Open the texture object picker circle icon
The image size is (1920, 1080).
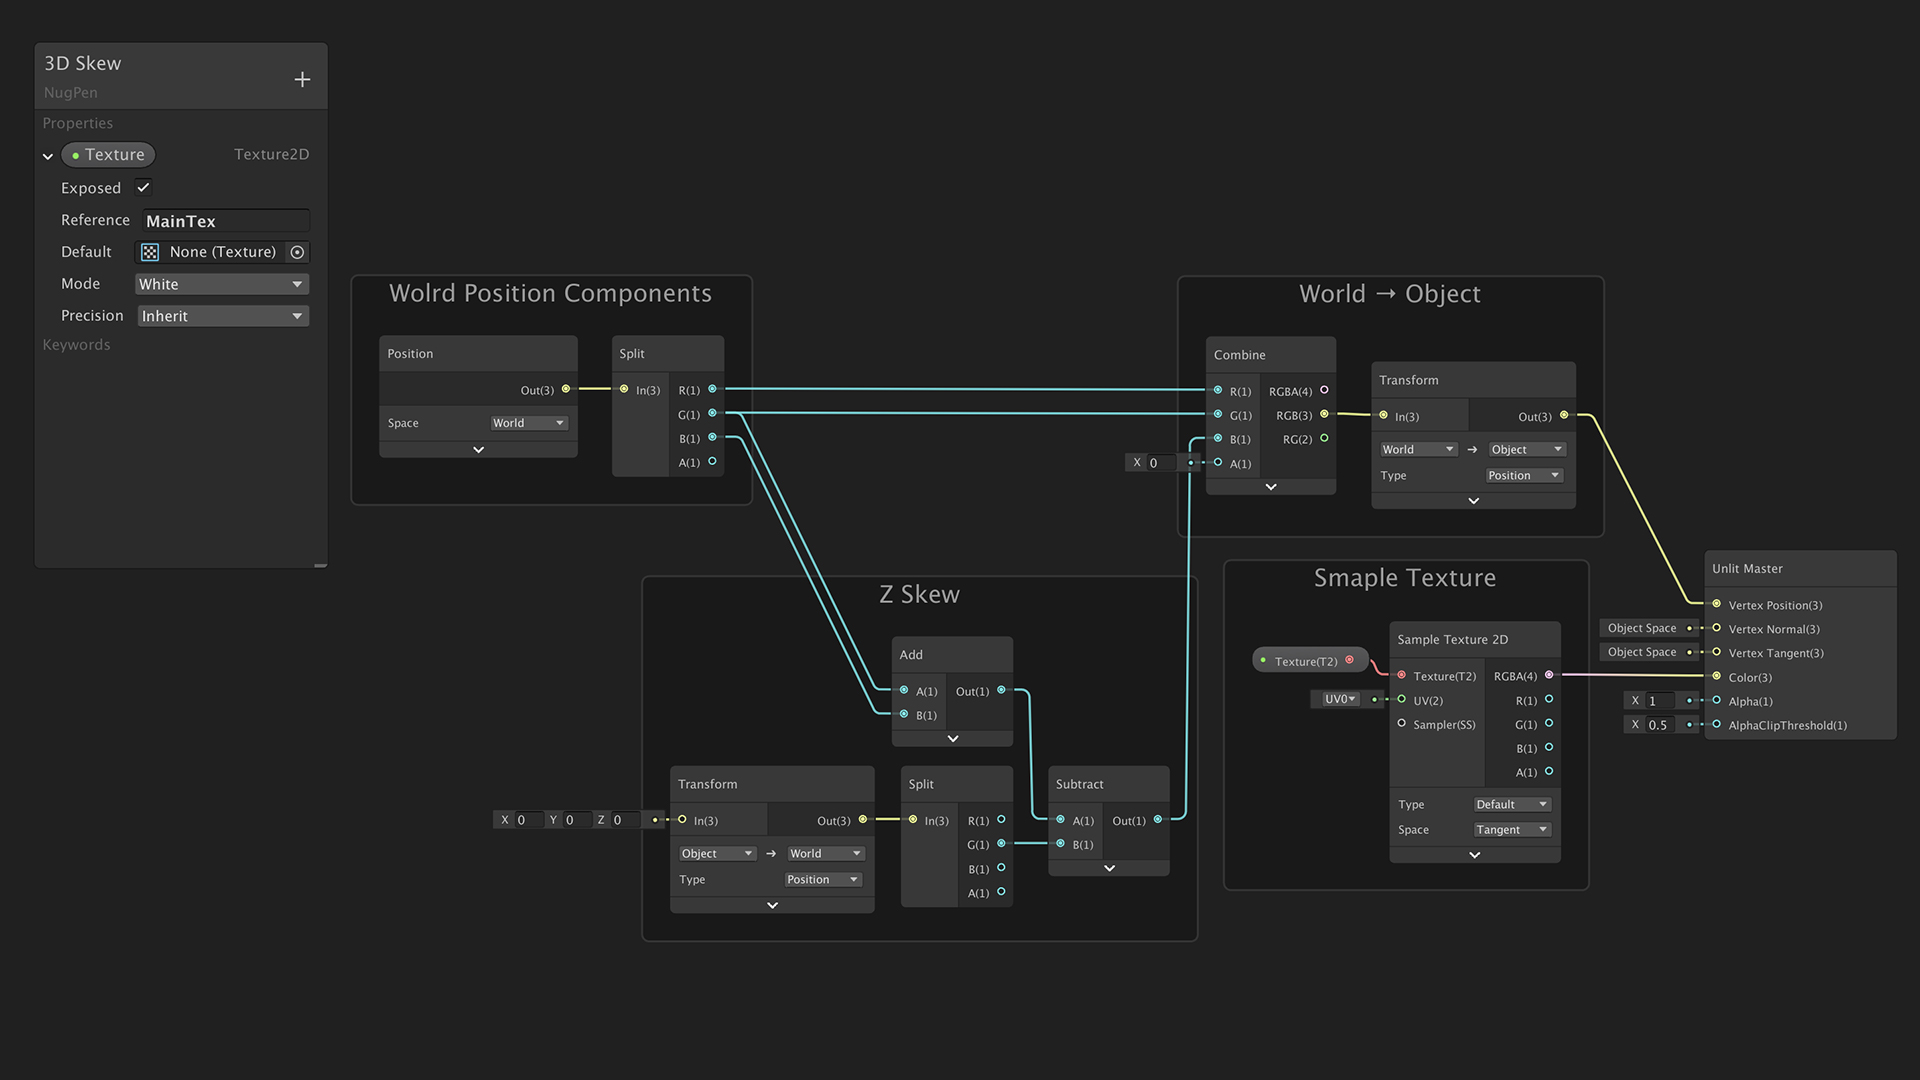pyautogui.click(x=297, y=252)
